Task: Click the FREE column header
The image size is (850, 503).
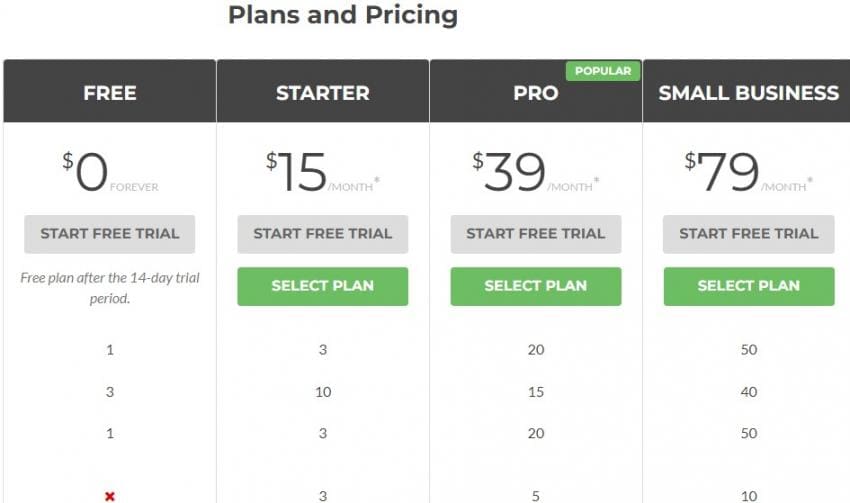Action: point(110,93)
